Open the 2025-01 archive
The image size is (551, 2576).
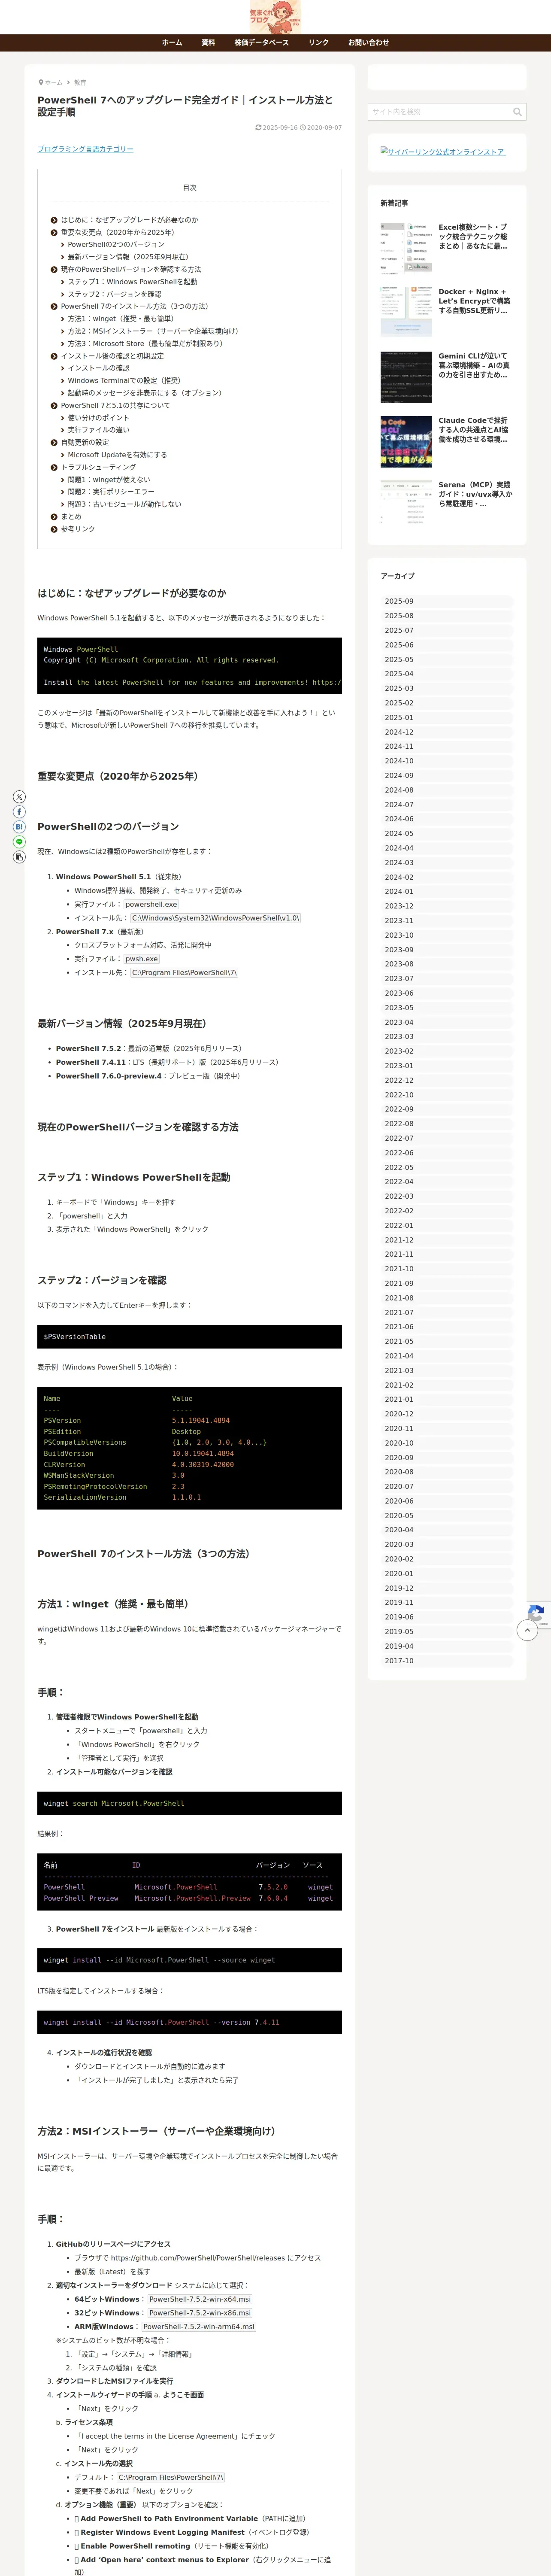447,718
